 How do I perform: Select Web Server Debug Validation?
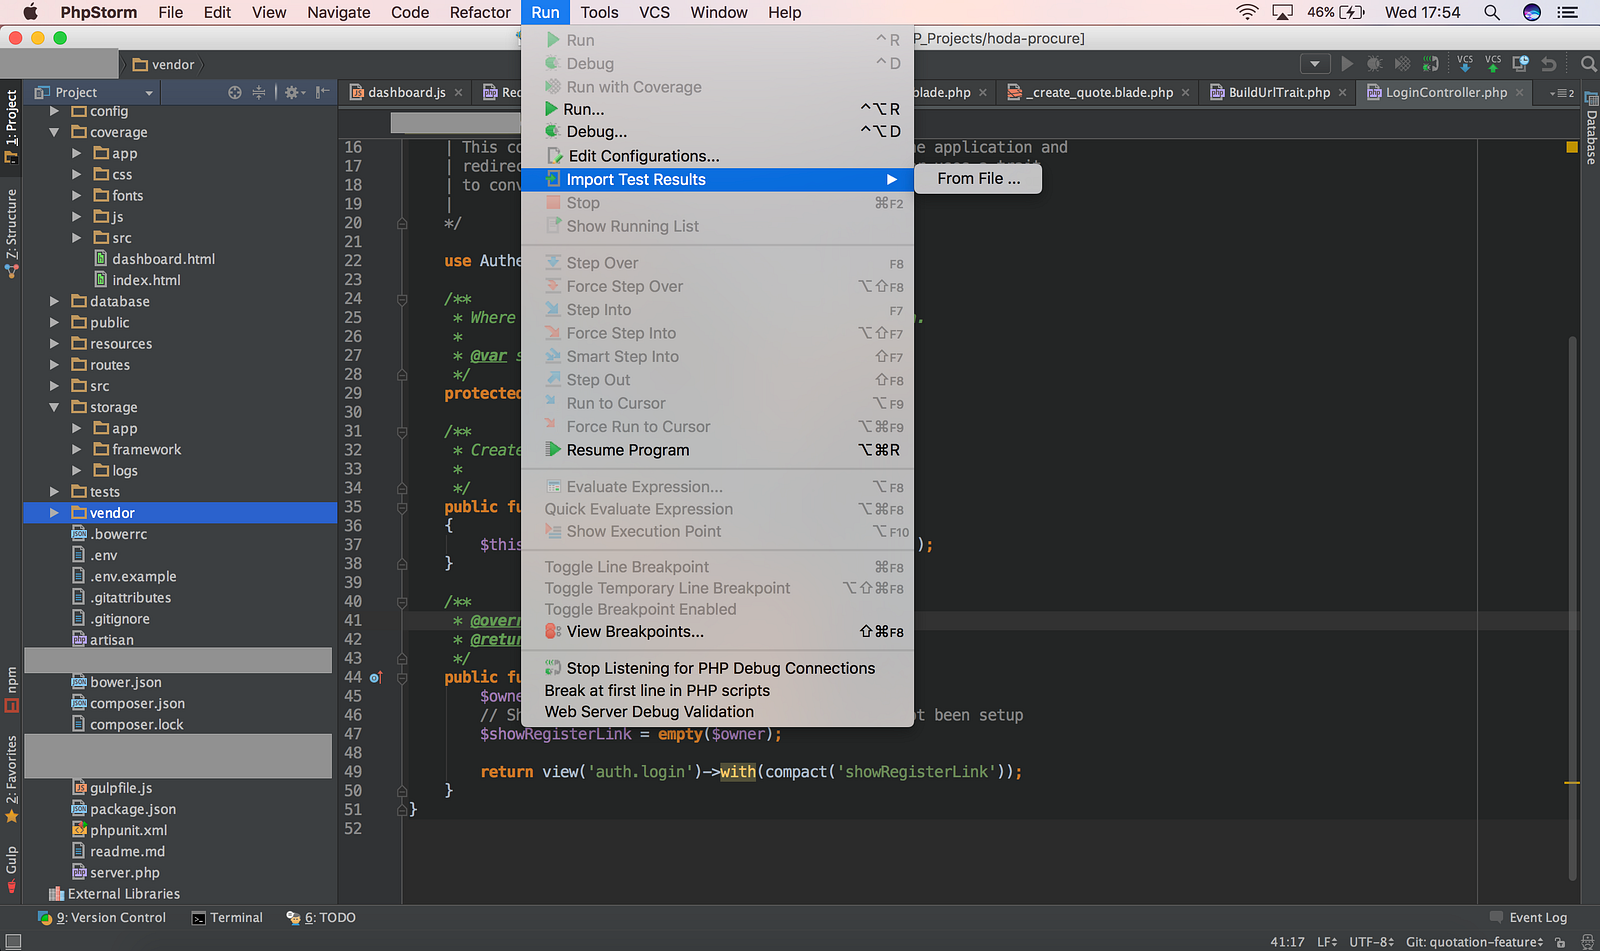tap(717, 712)
